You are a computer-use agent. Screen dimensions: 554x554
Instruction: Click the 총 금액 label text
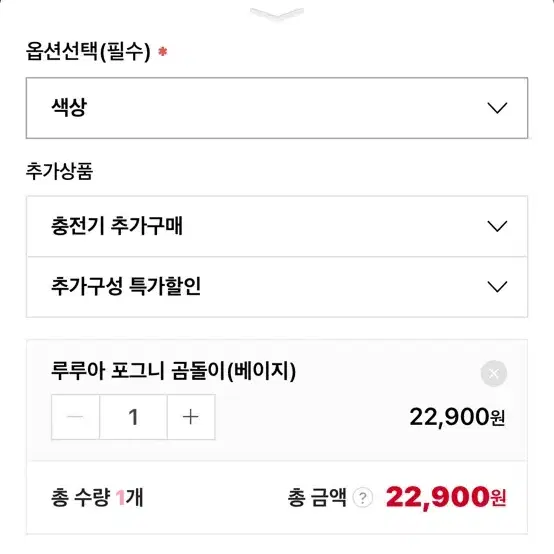click(317, 497)
